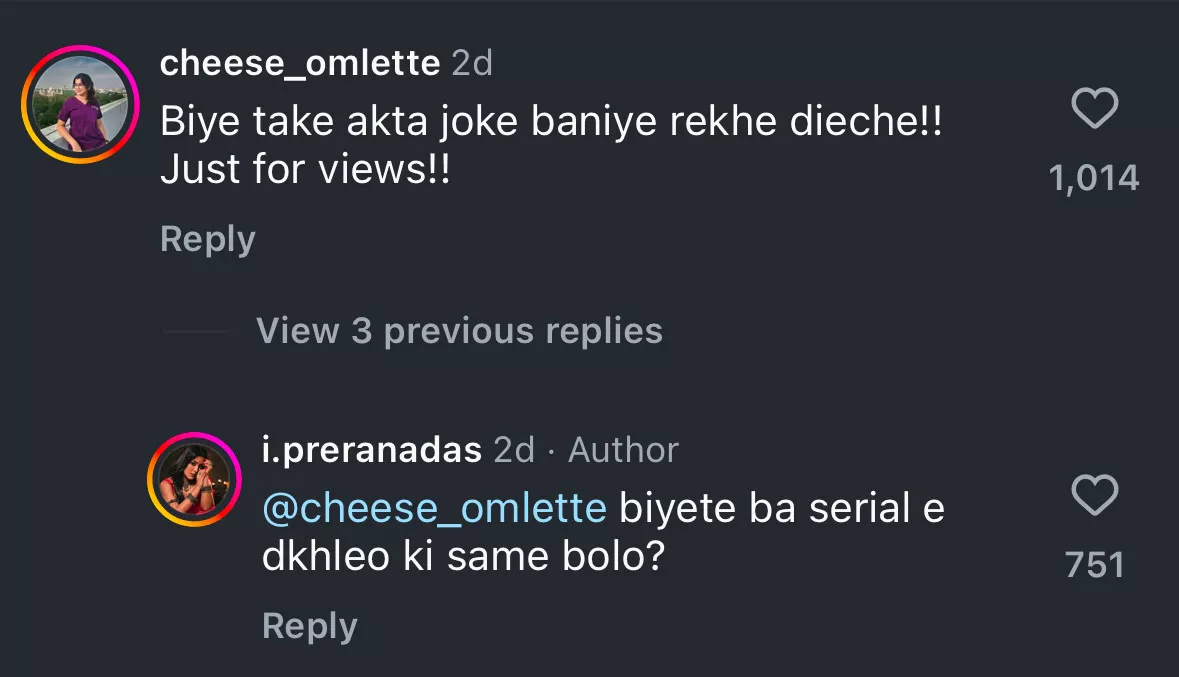Tap the cheese_omlette username

[300, 64]
